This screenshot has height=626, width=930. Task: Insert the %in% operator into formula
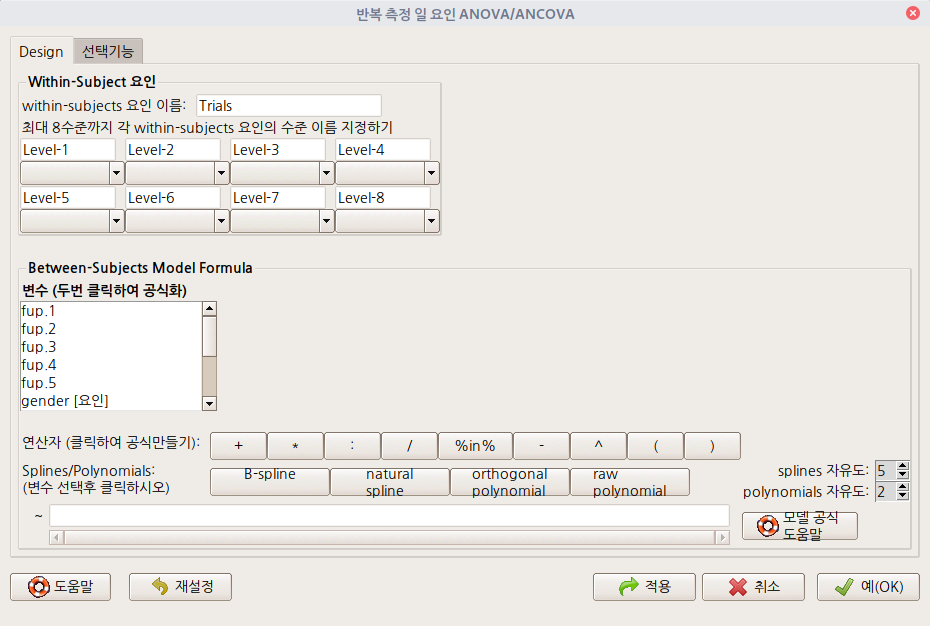(475, 446)
